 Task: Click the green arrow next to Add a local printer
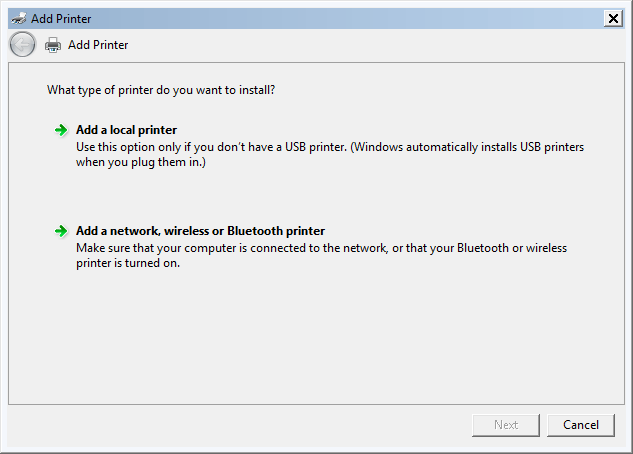(61, 130)
